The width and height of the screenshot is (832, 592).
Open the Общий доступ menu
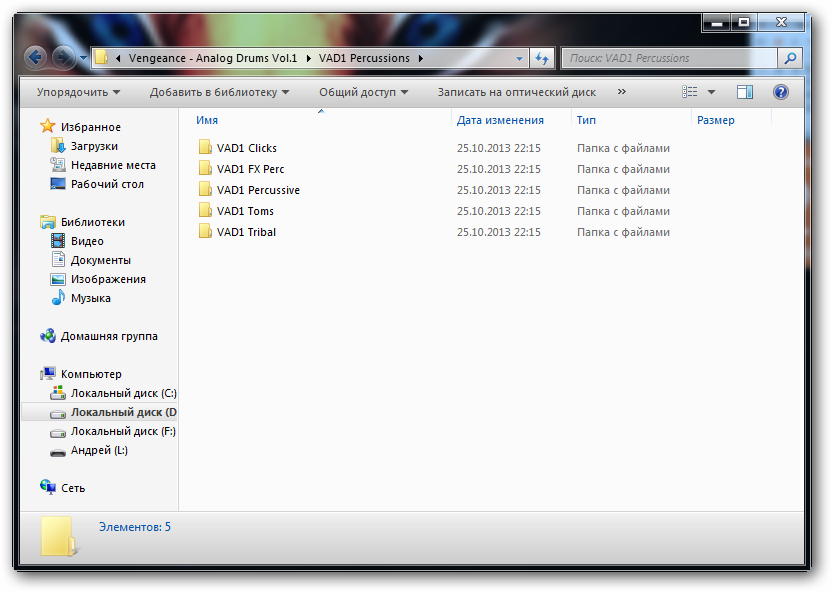pyautogui.click(x=364, y=92)
